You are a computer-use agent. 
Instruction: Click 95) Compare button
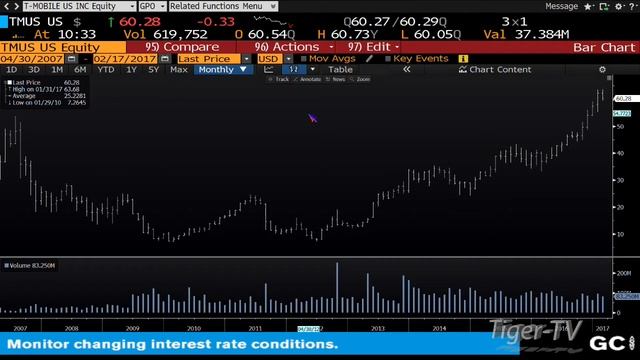click(x=182, y=47)
